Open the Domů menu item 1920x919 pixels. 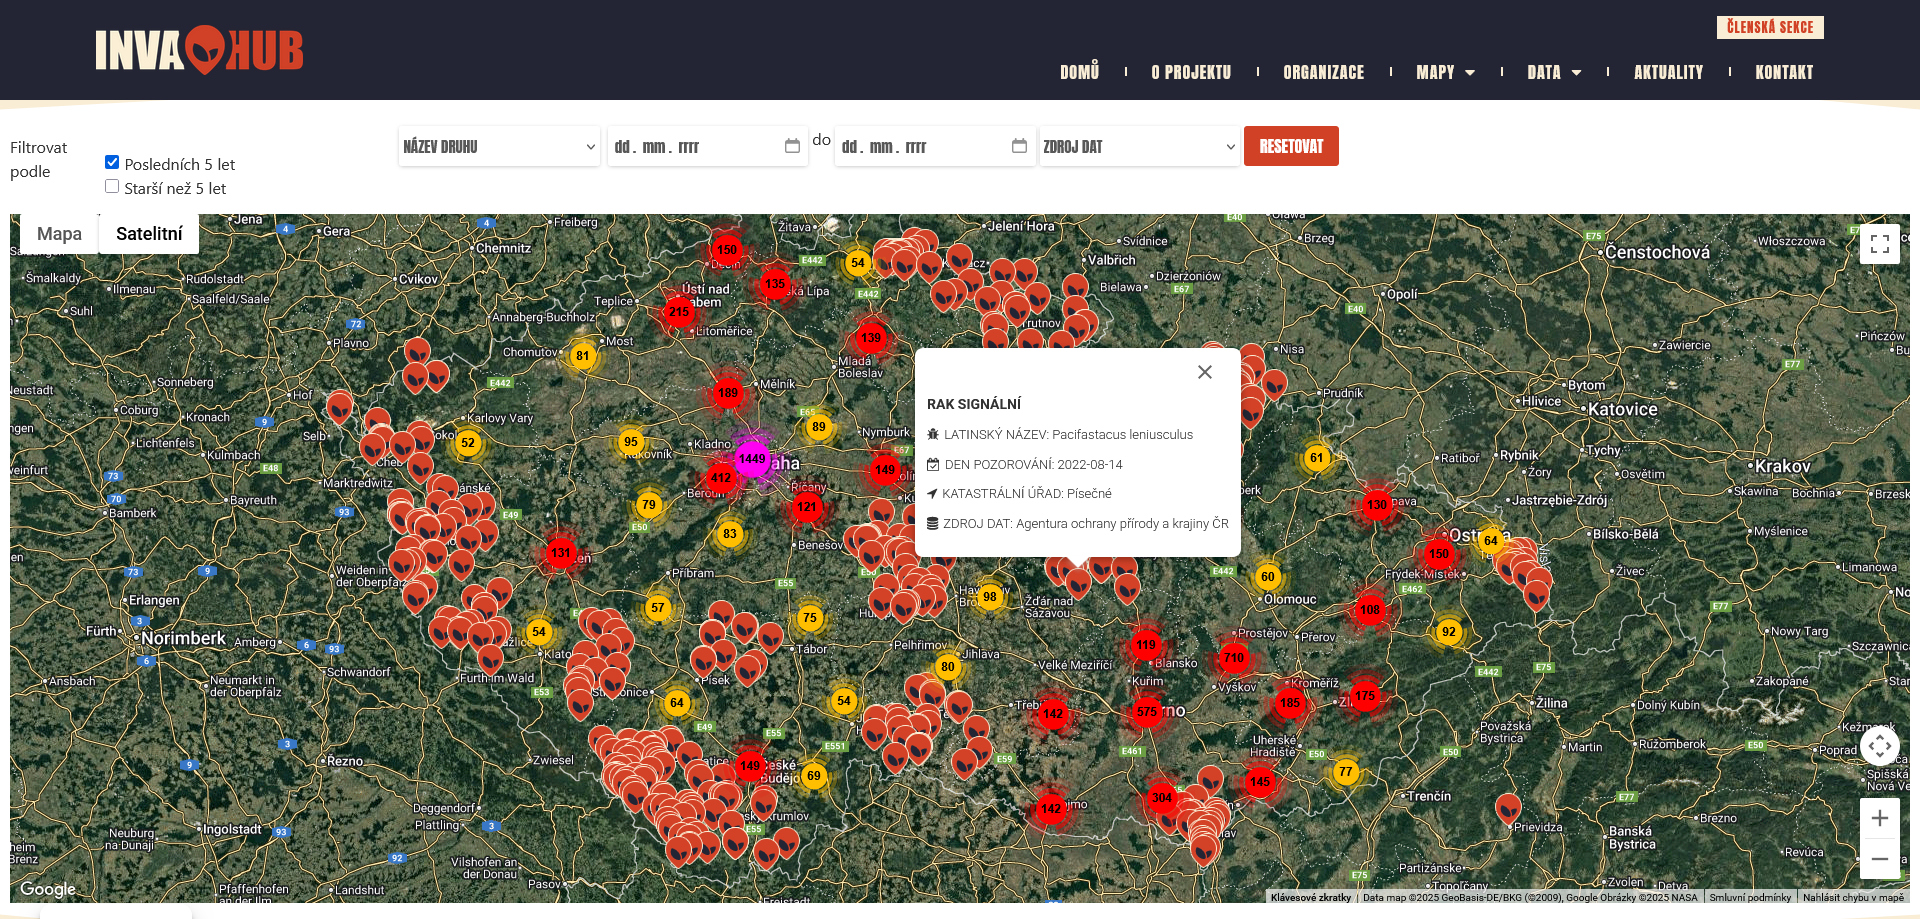pos(1079,71)
